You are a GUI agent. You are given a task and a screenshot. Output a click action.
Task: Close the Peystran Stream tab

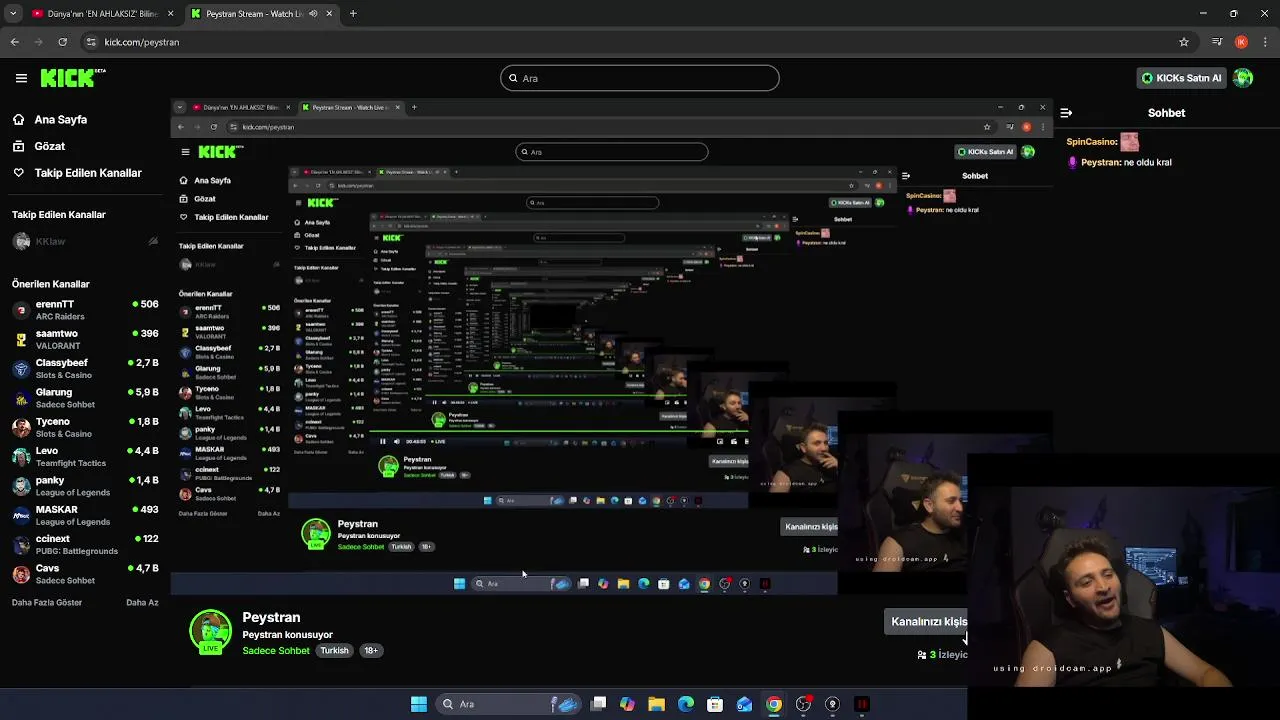(329, 14)
